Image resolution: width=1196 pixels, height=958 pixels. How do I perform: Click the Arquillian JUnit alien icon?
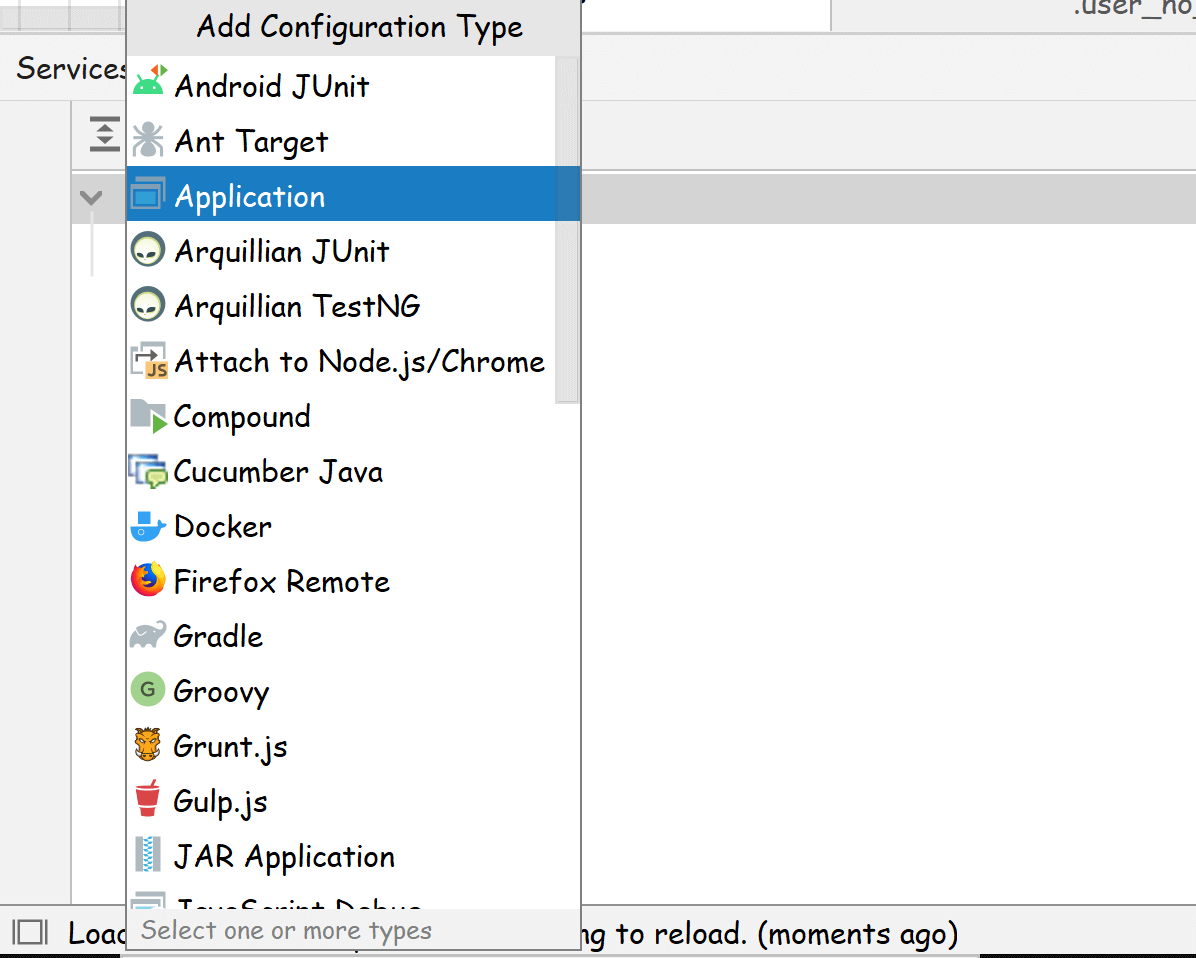coord(148,251)
